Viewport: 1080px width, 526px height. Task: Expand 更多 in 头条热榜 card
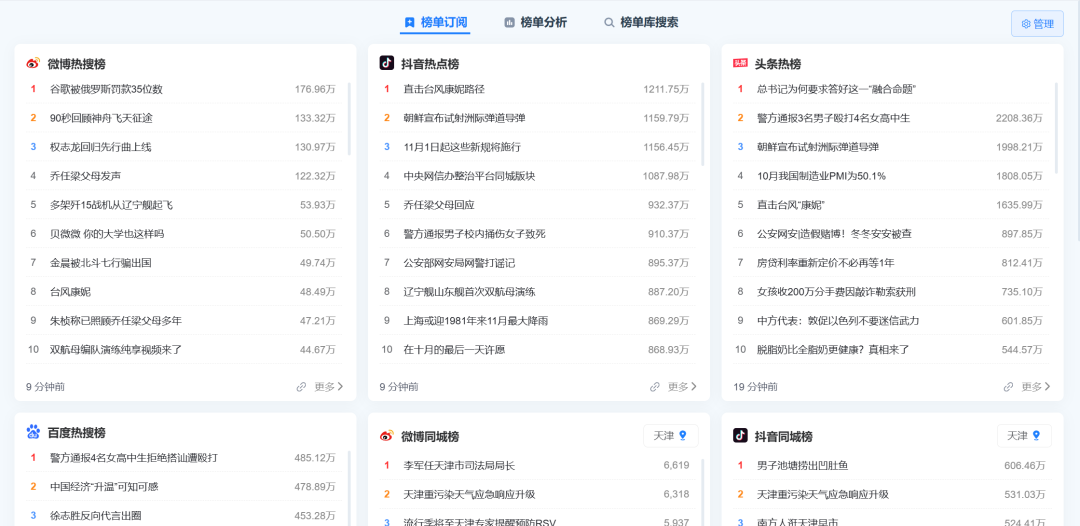(1037, 387)
